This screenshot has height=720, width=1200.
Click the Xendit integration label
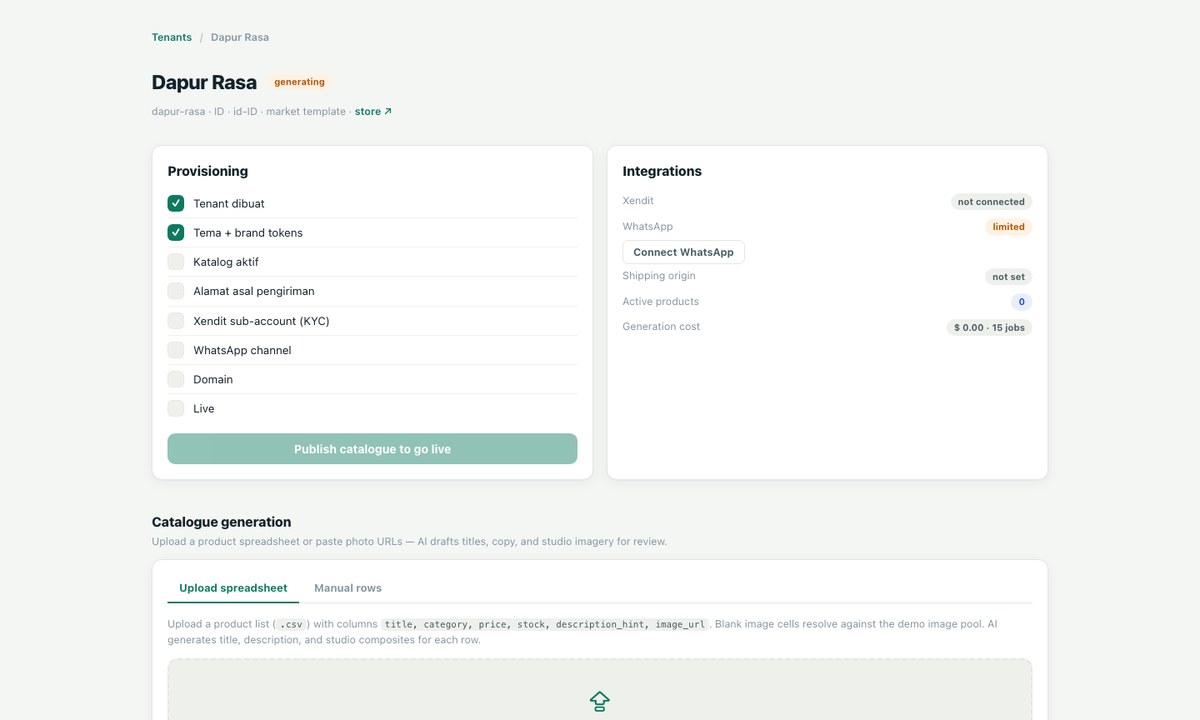click(x=638, y=201)
